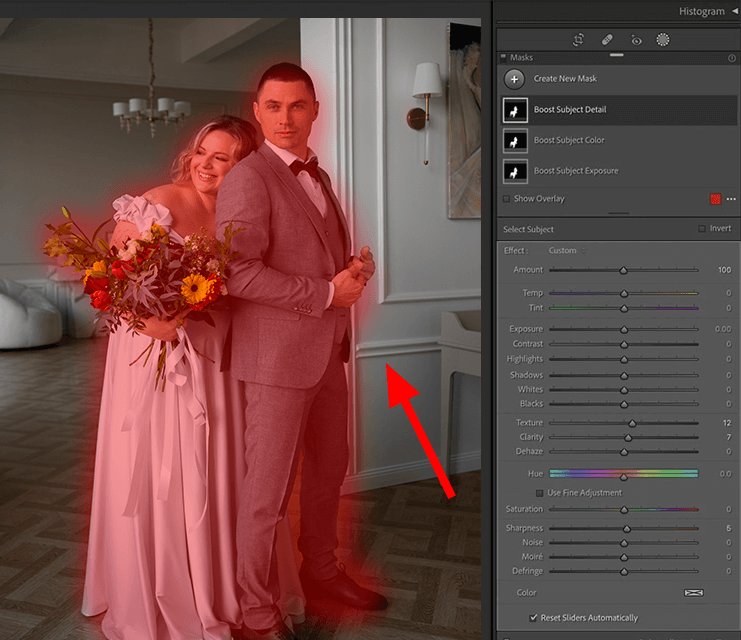Image resolution: width=741 pixels, height=640 pixels.
Task: Select the Boost Subject Exposure mask
Action: click(x=575, y=171)
